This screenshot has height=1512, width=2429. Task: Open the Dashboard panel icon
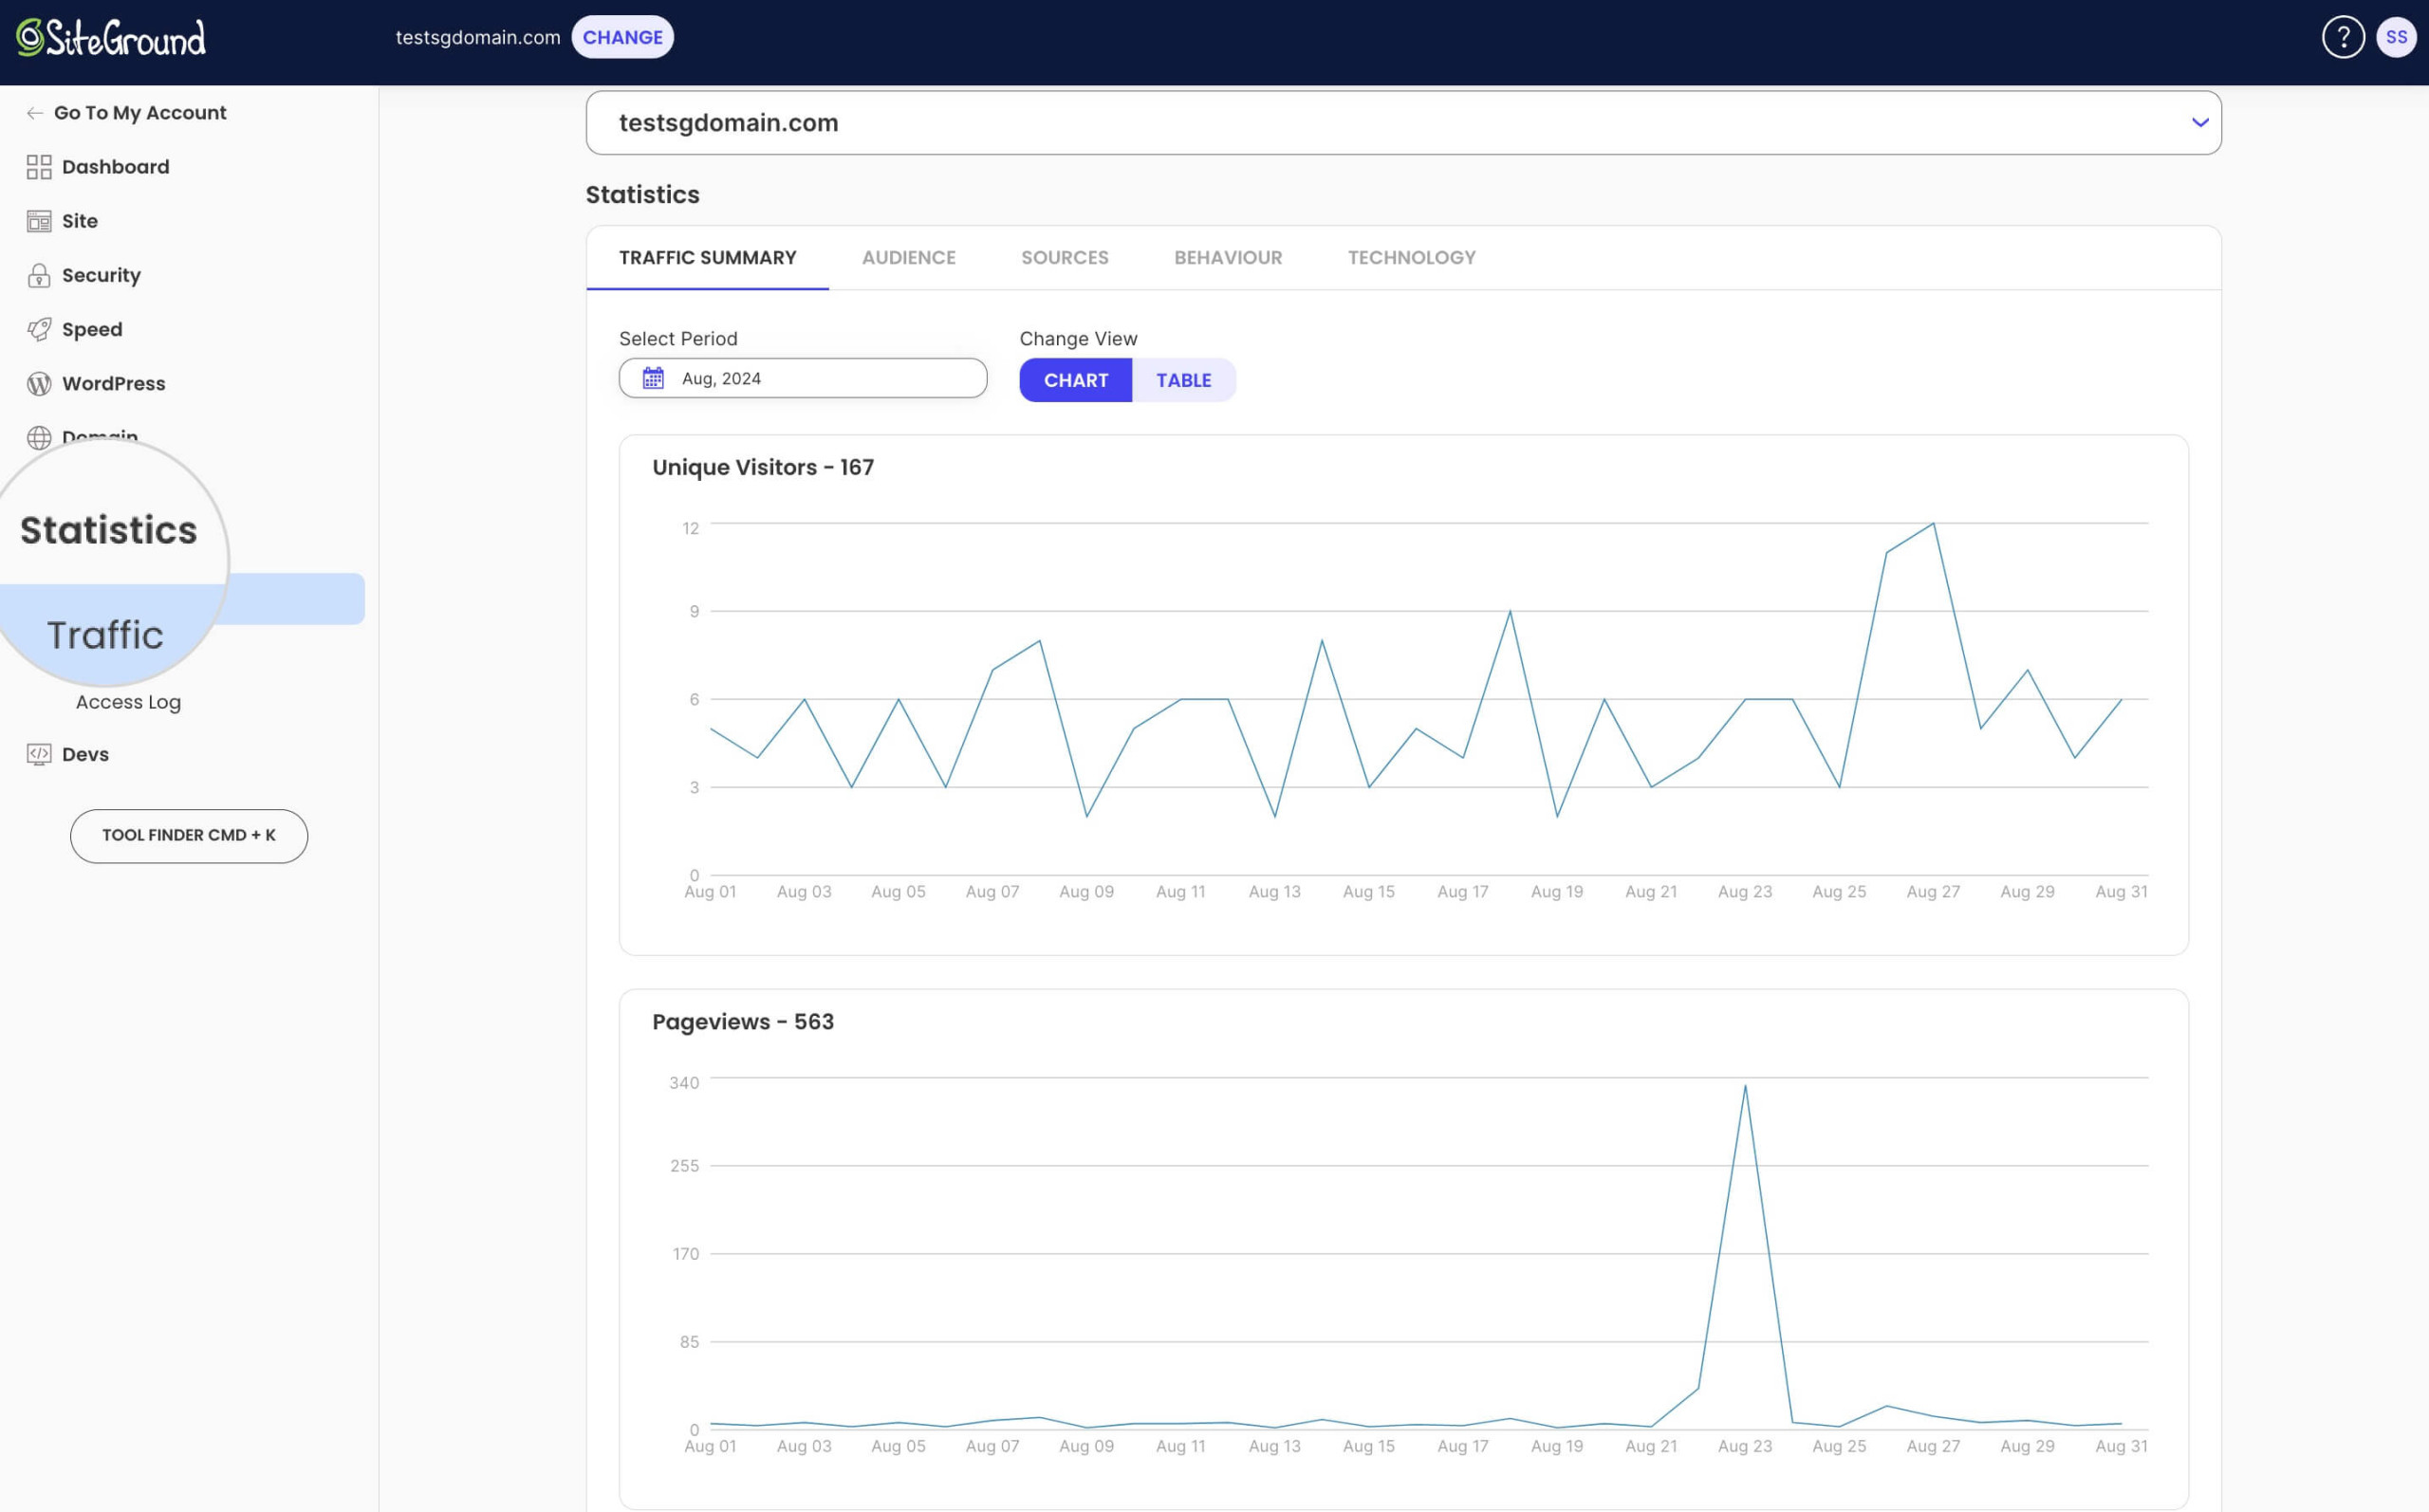38,167
